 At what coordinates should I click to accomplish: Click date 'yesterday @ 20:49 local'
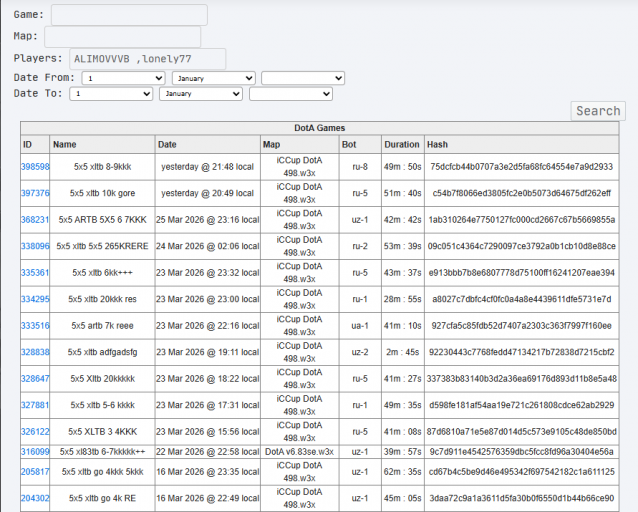(208, 193)
